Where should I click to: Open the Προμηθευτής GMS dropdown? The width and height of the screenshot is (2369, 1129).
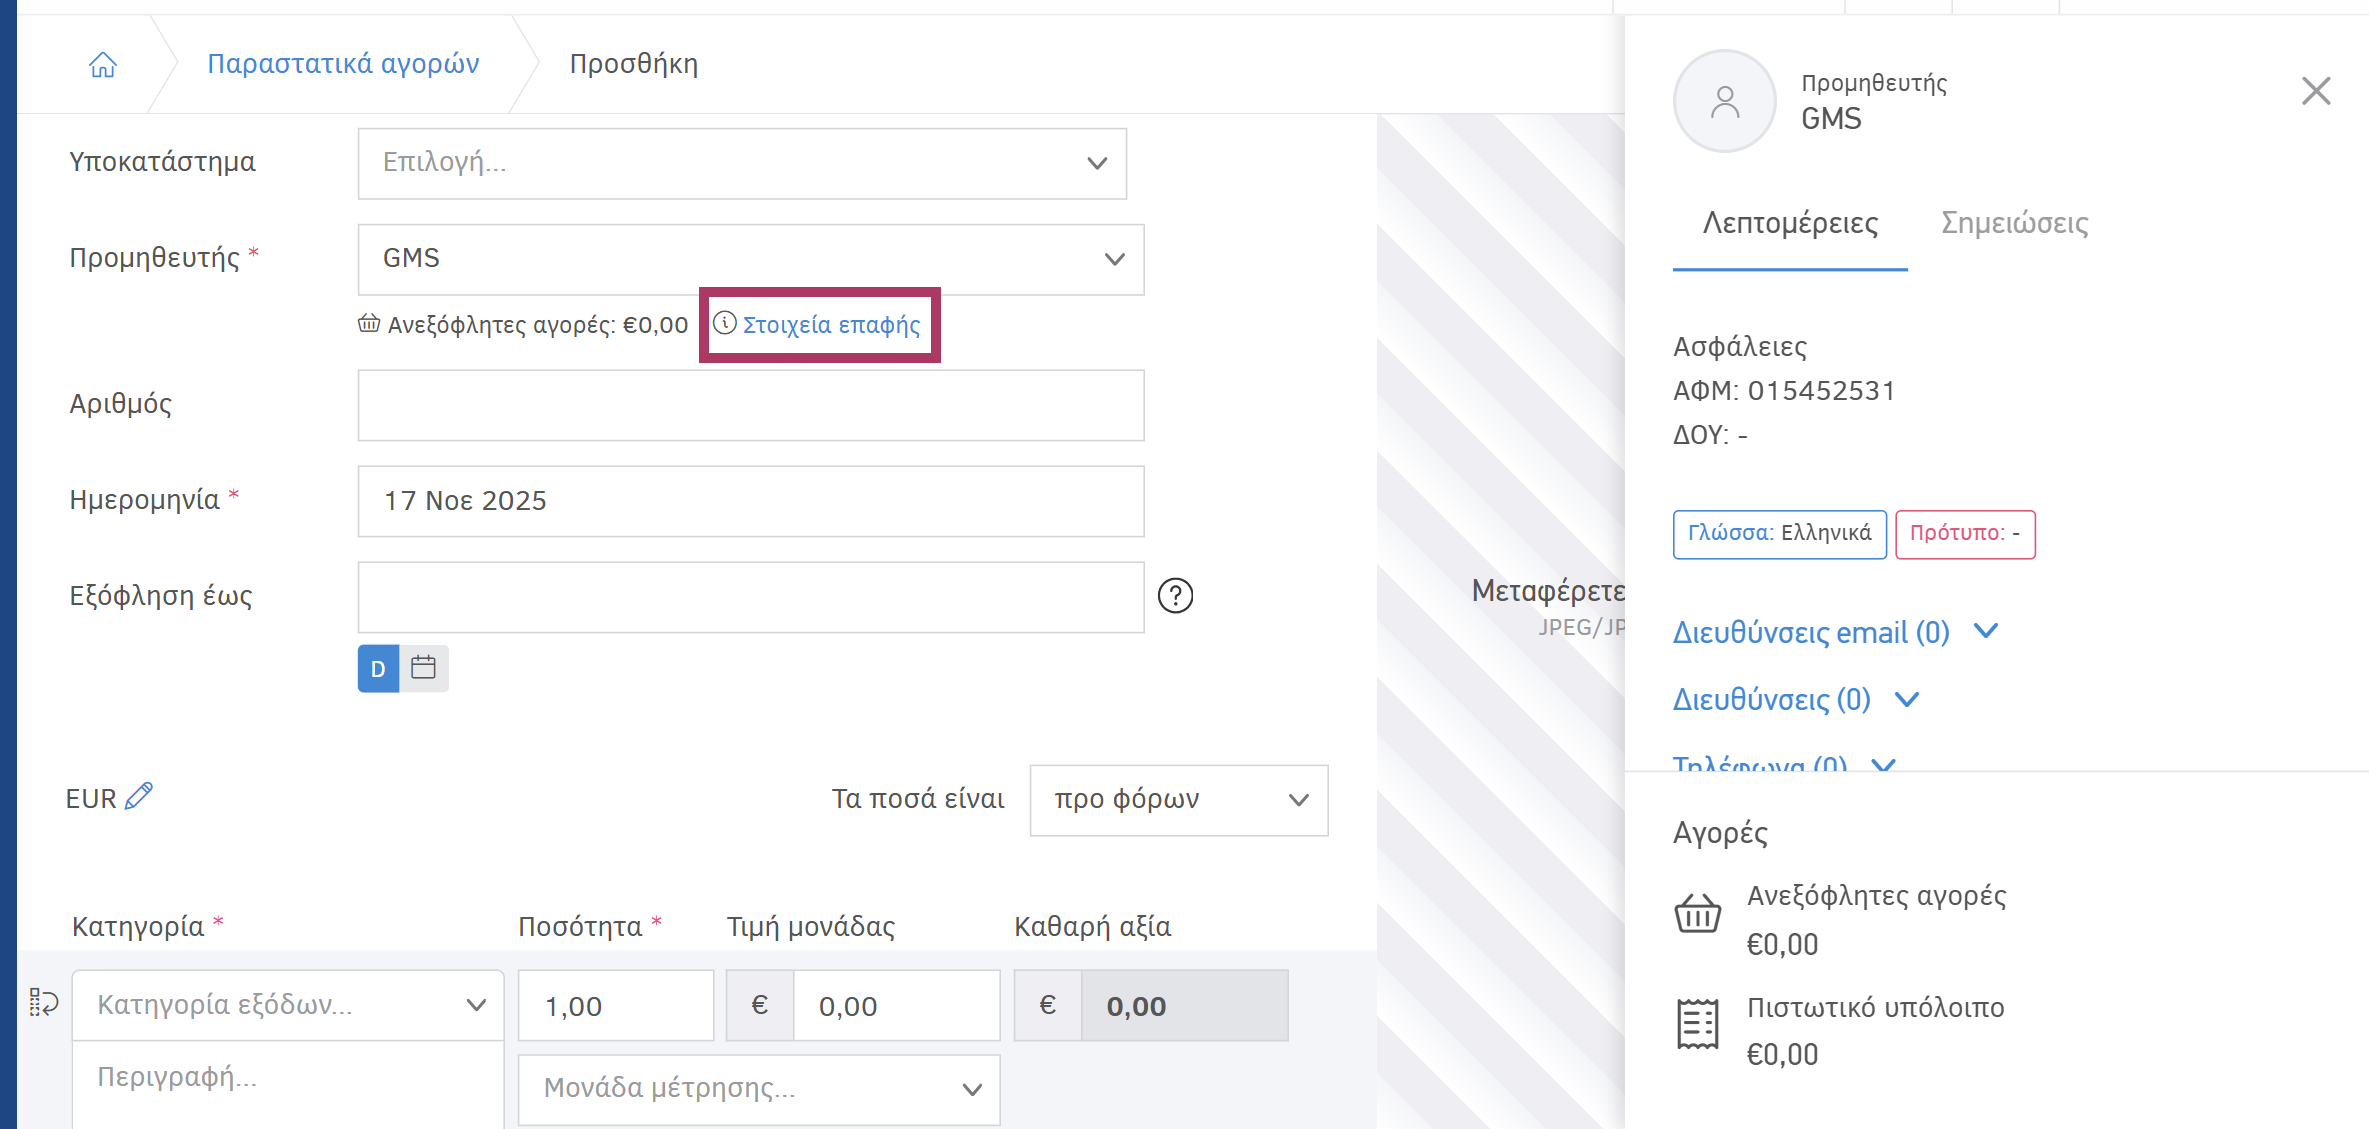[750, 259]
